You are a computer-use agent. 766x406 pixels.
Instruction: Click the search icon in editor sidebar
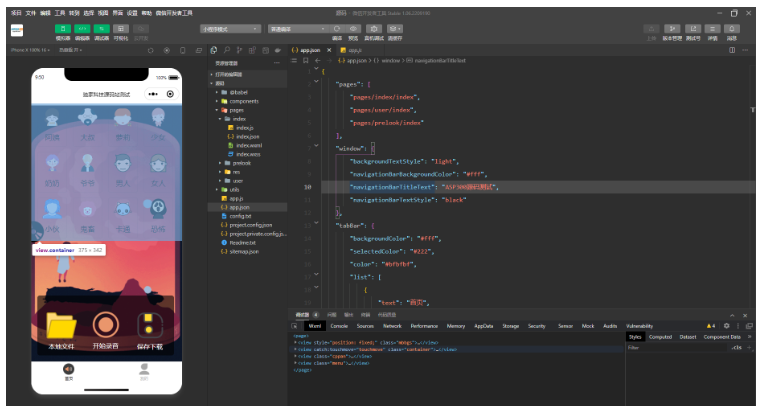tap(227, 49)
